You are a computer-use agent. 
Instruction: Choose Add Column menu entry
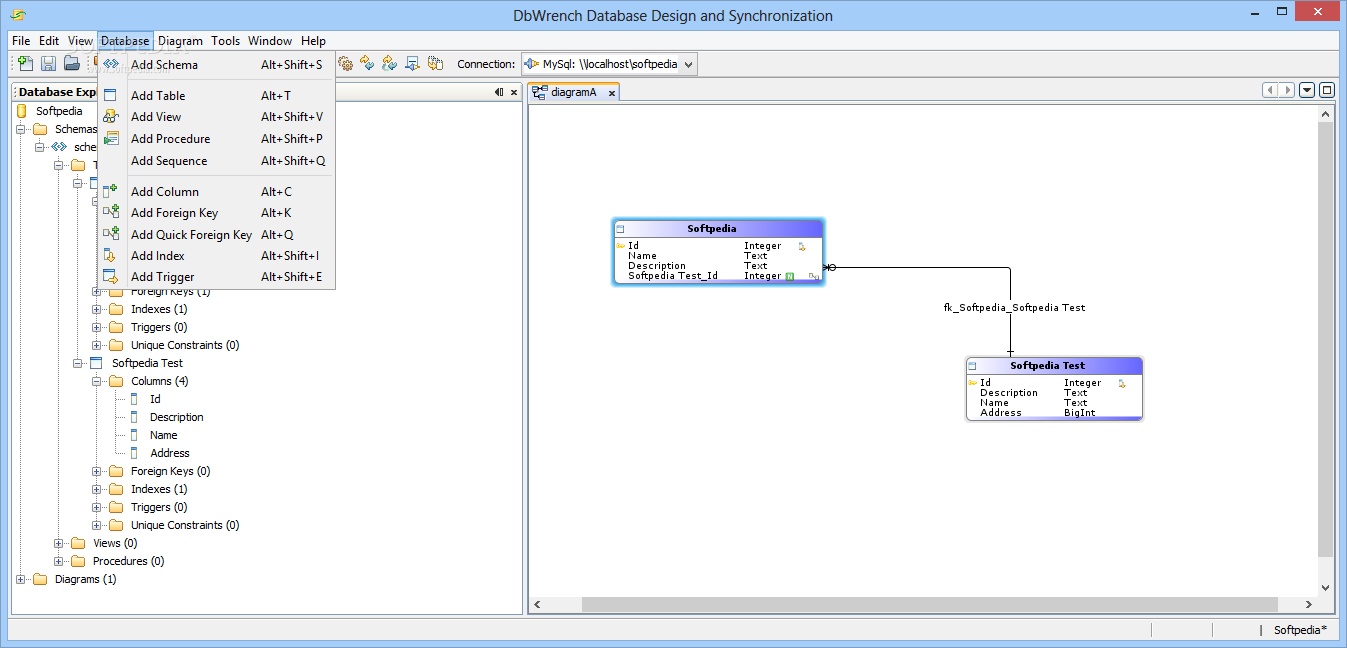point(216,192)
